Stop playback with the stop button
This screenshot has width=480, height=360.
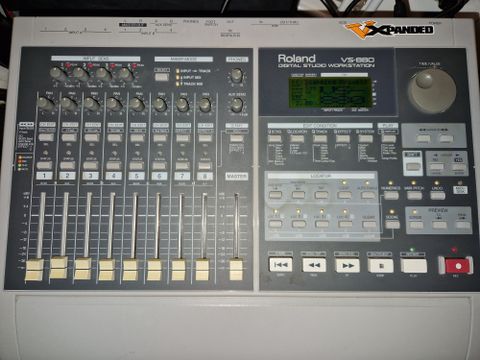381,266
